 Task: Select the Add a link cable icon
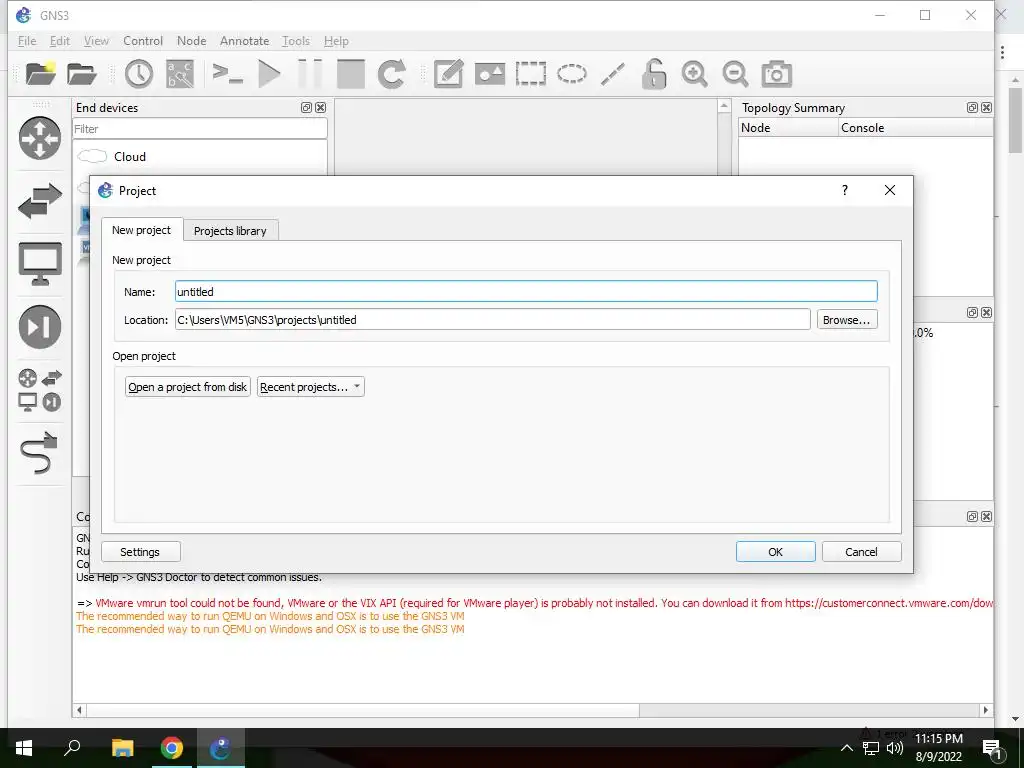click(x=40, y=453)
